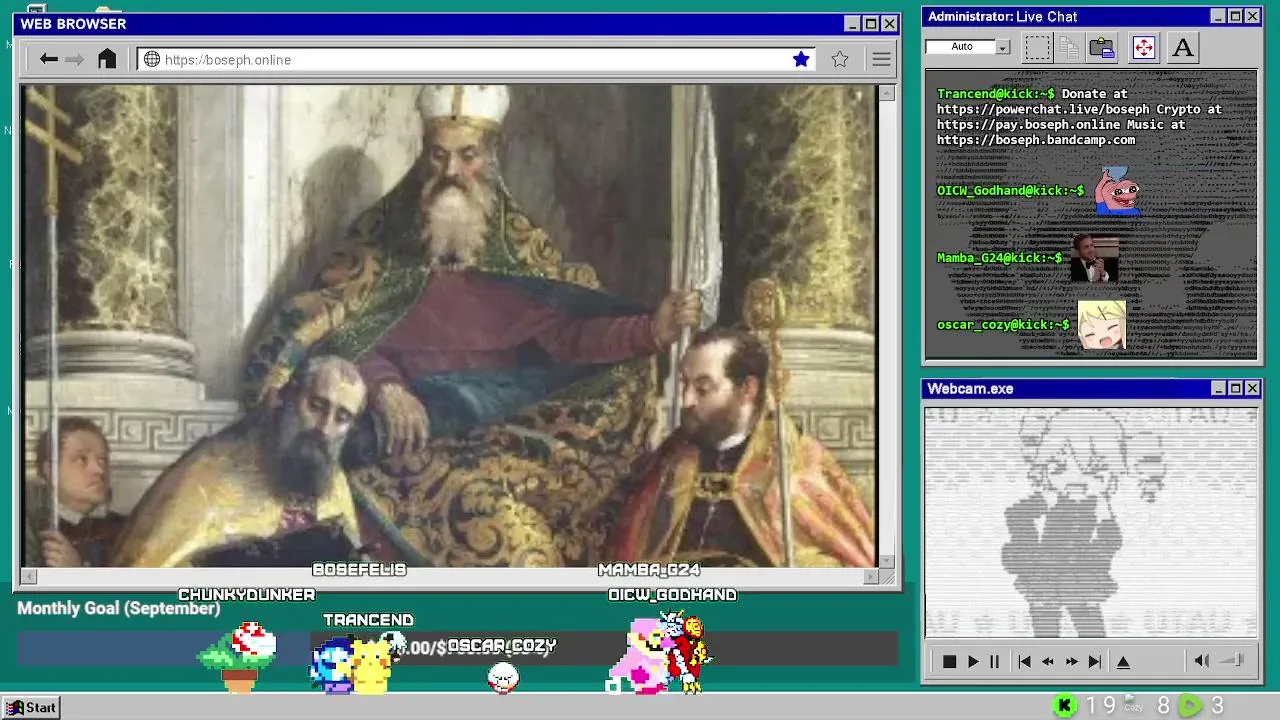
Task: Click the green Rumble play icon in taskbar
Action: coord(1190,706)
